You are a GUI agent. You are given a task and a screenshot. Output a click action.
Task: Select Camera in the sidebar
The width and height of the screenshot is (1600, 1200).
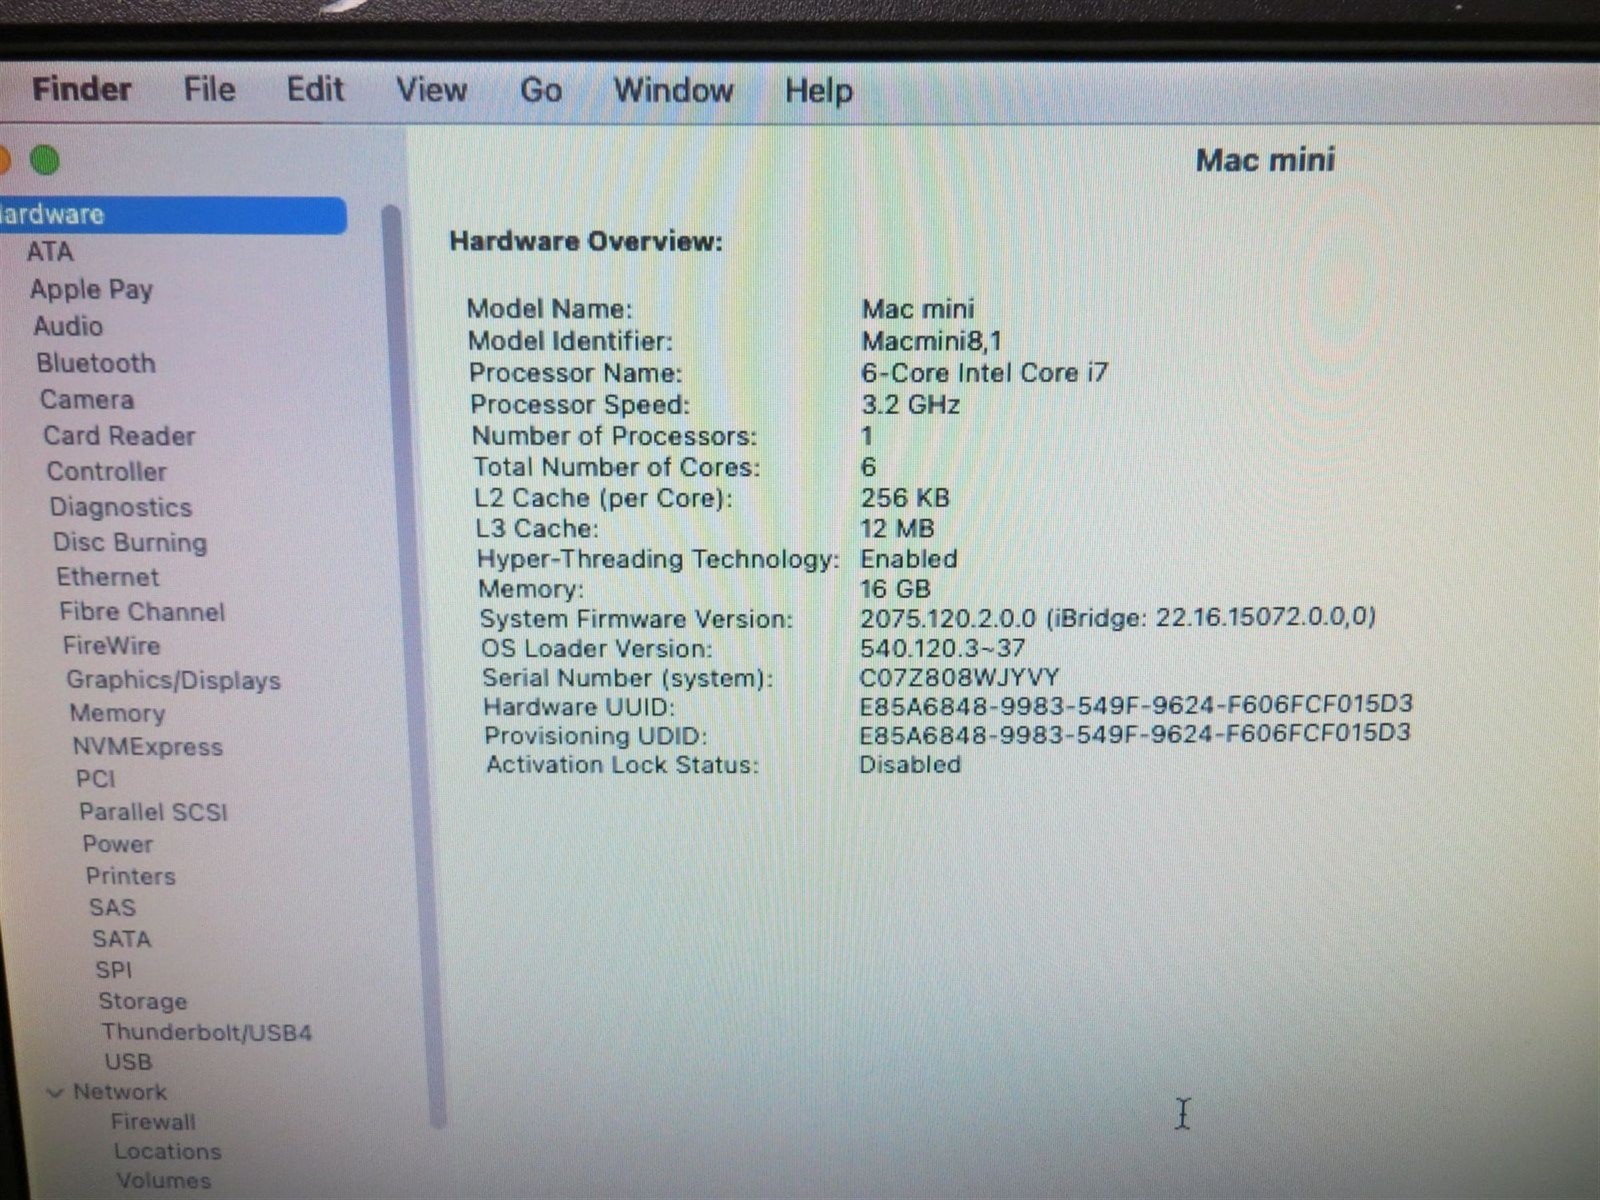[87, 399]
